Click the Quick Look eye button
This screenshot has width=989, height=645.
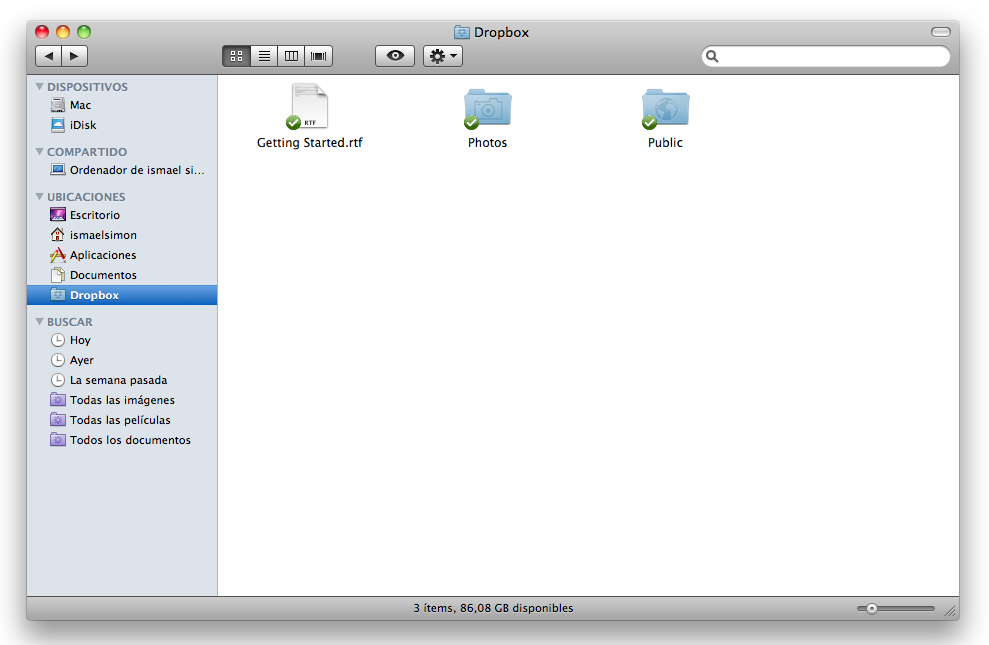395,56
